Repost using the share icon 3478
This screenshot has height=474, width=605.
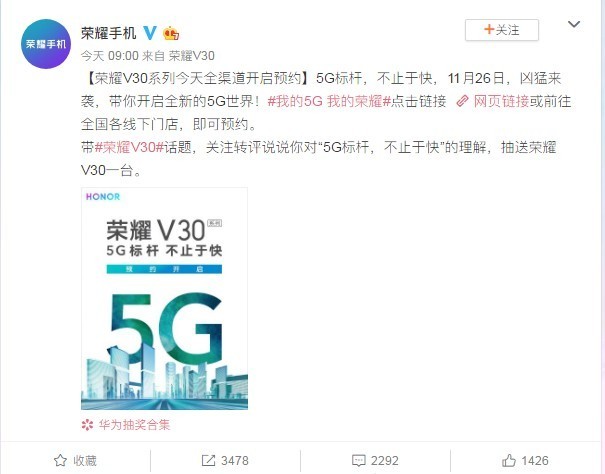(x=225, y=460)
